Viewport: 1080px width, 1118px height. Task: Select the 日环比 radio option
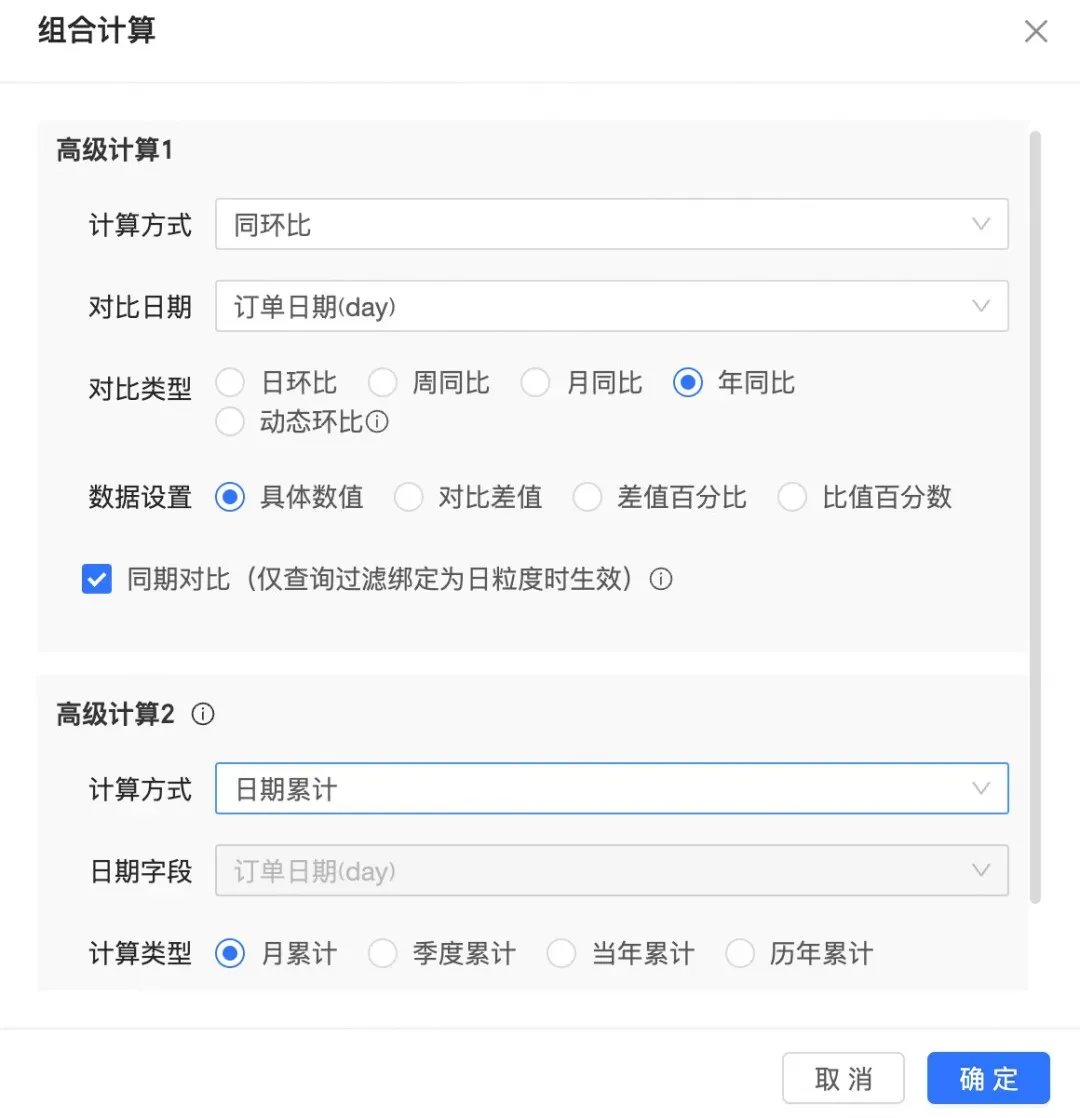click(230, 382)
